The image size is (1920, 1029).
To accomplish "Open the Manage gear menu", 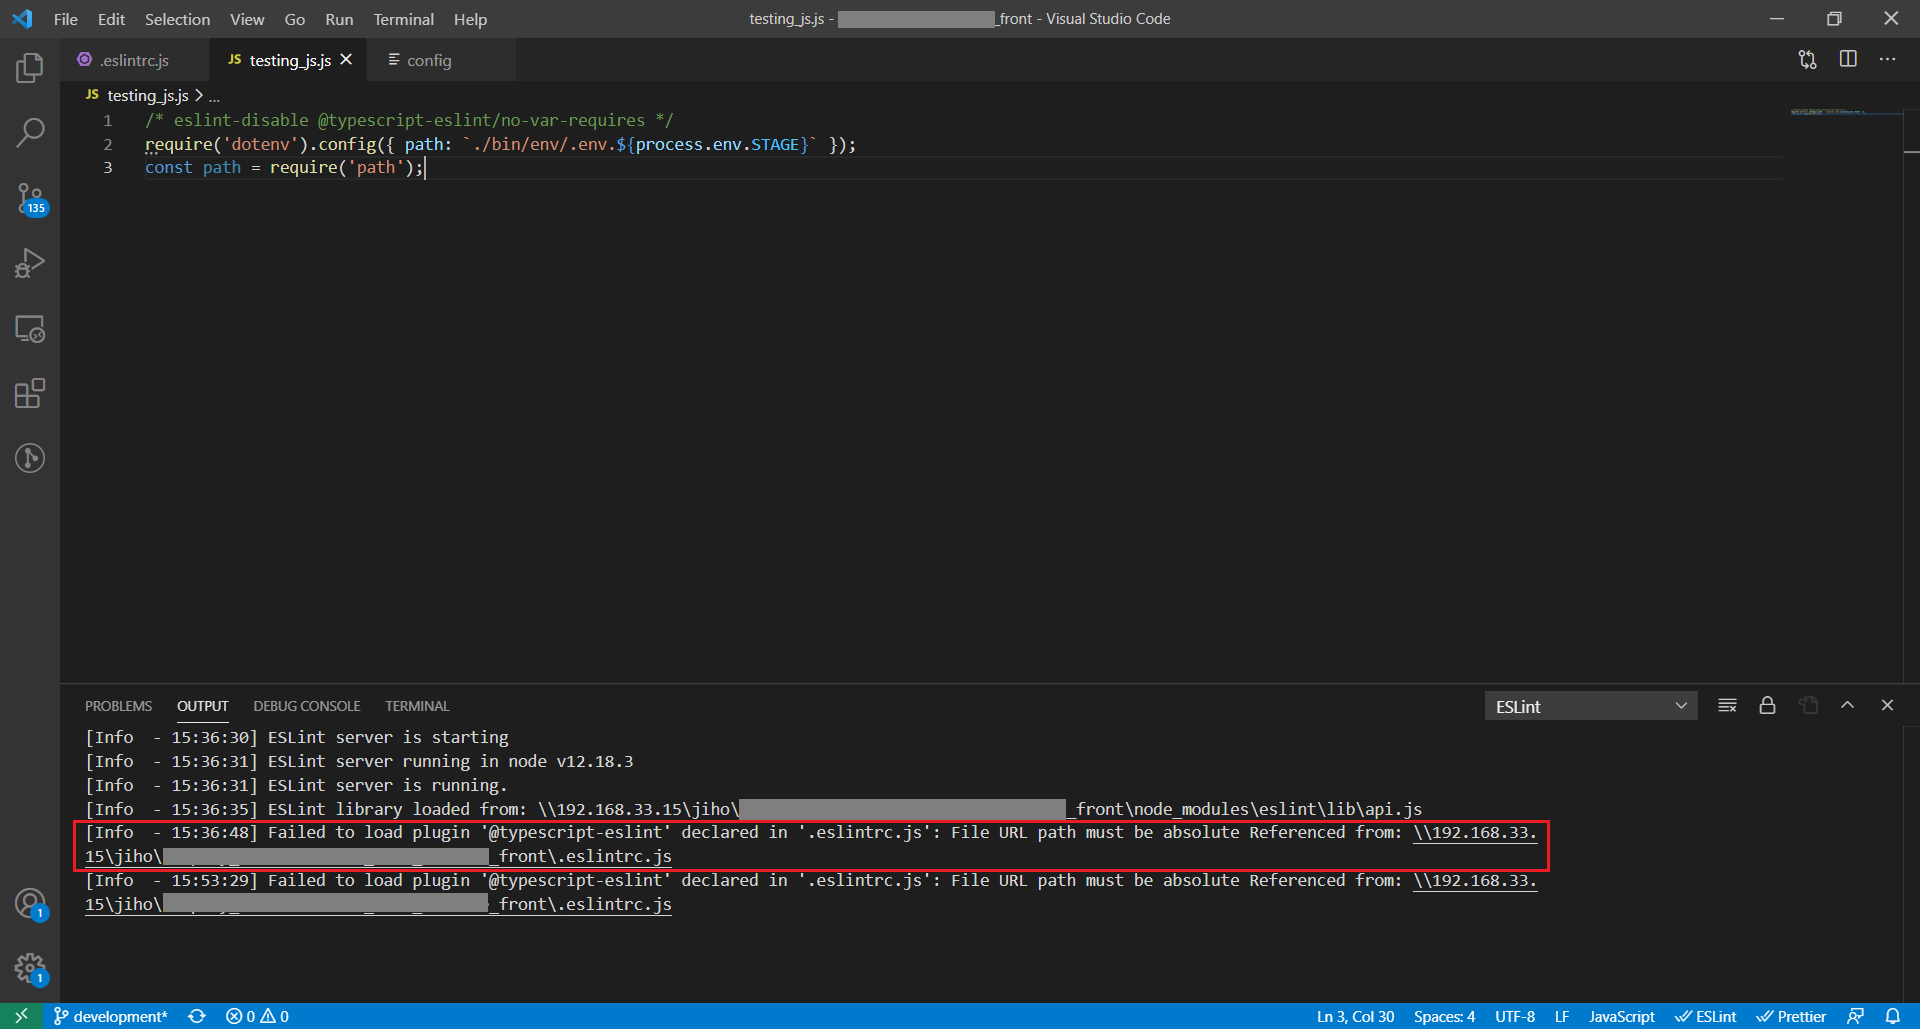I will (30, 968).
